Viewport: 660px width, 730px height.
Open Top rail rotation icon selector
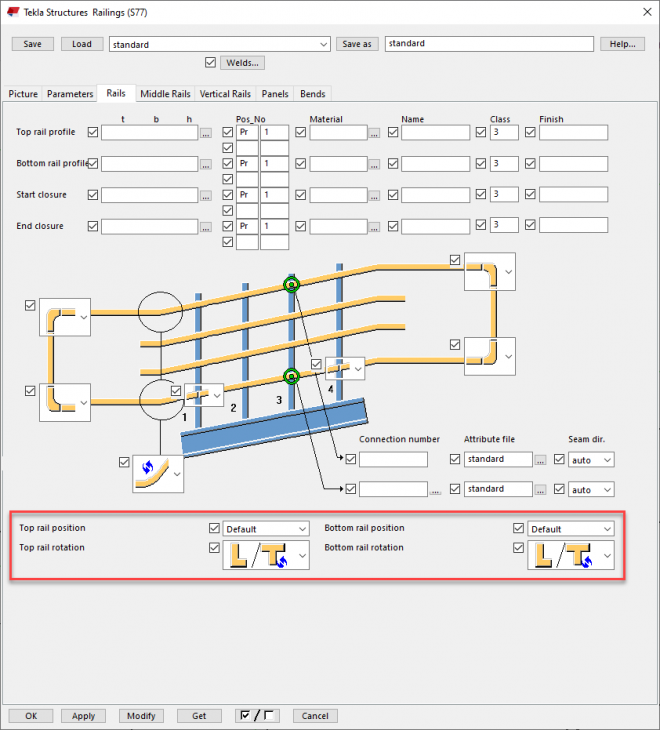tap(266, 555)
